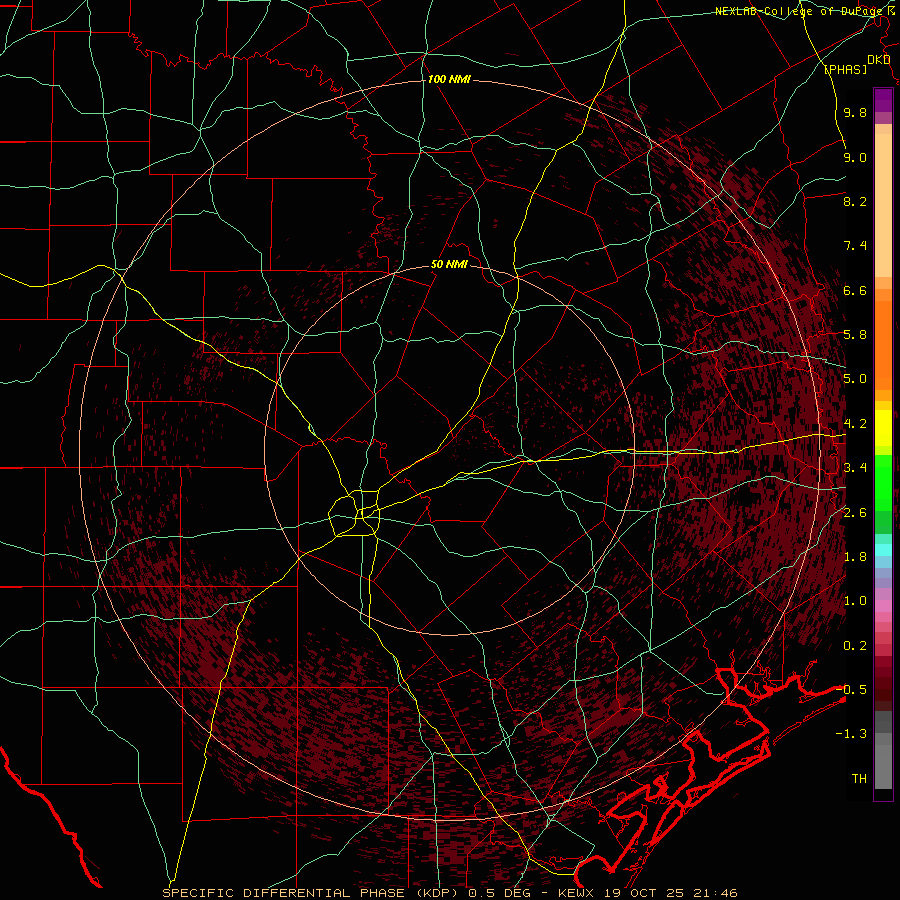Click the '2.6' scale value
The height and width of the screenshot is (900, 900).
(x=855, y=513)
